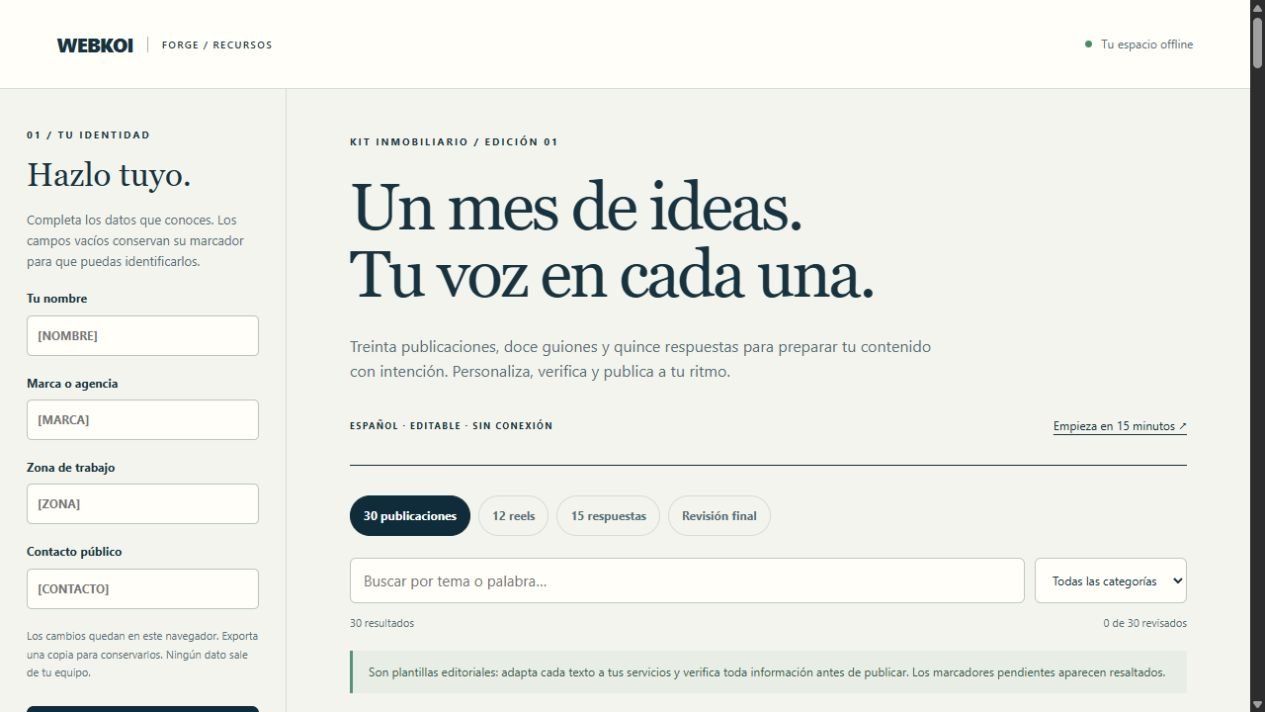1265x712 pixels.
Task: Click the vertical scrollbar thumb
Action: 1257,42
